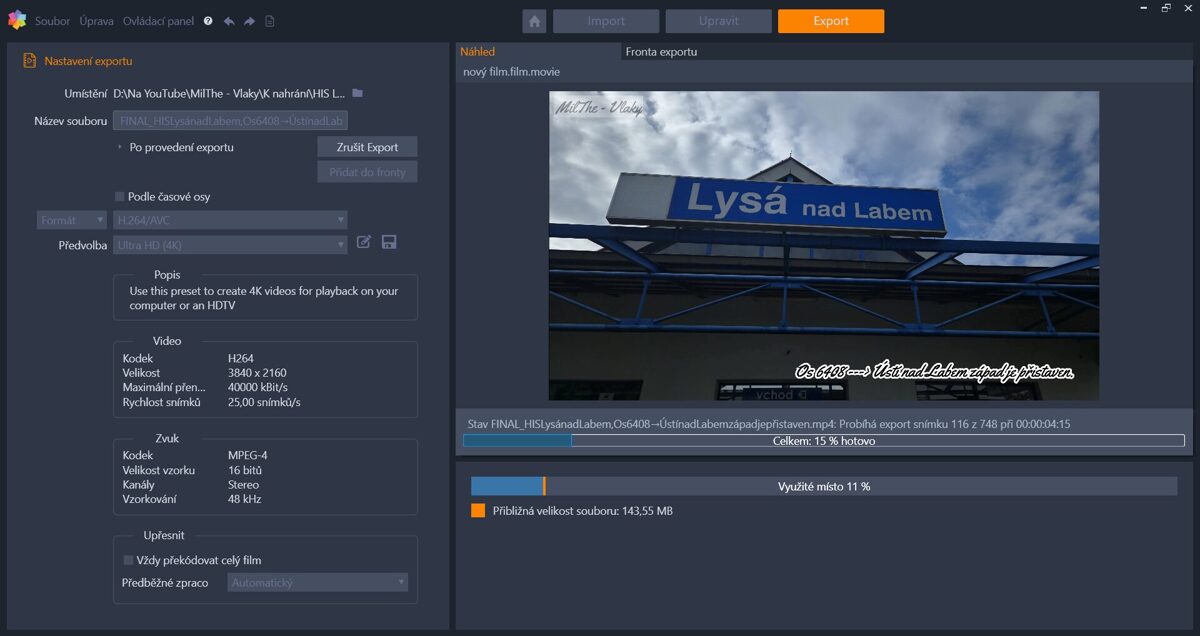Browse export location with the folder icon
The width and height of the screenshot is (1200, 636).
358,93
